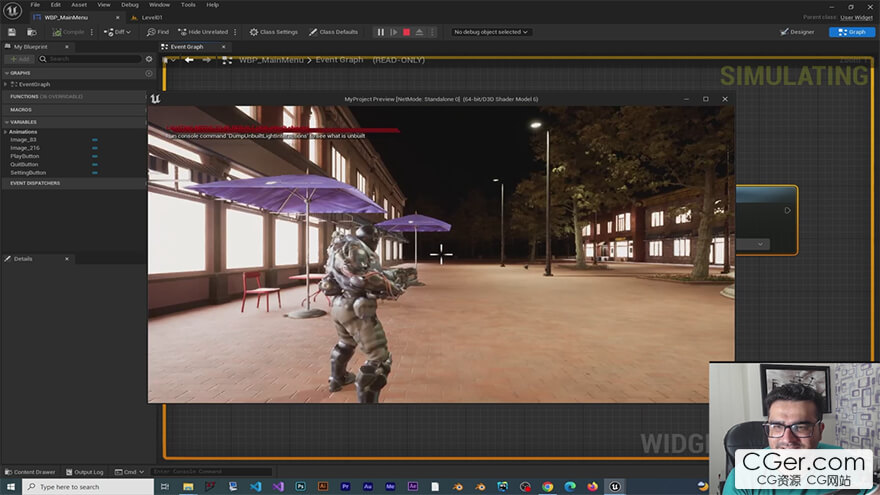Click the Image_83 variable type pill
This screenshot has width=880, height=495.
pos(95,140)
